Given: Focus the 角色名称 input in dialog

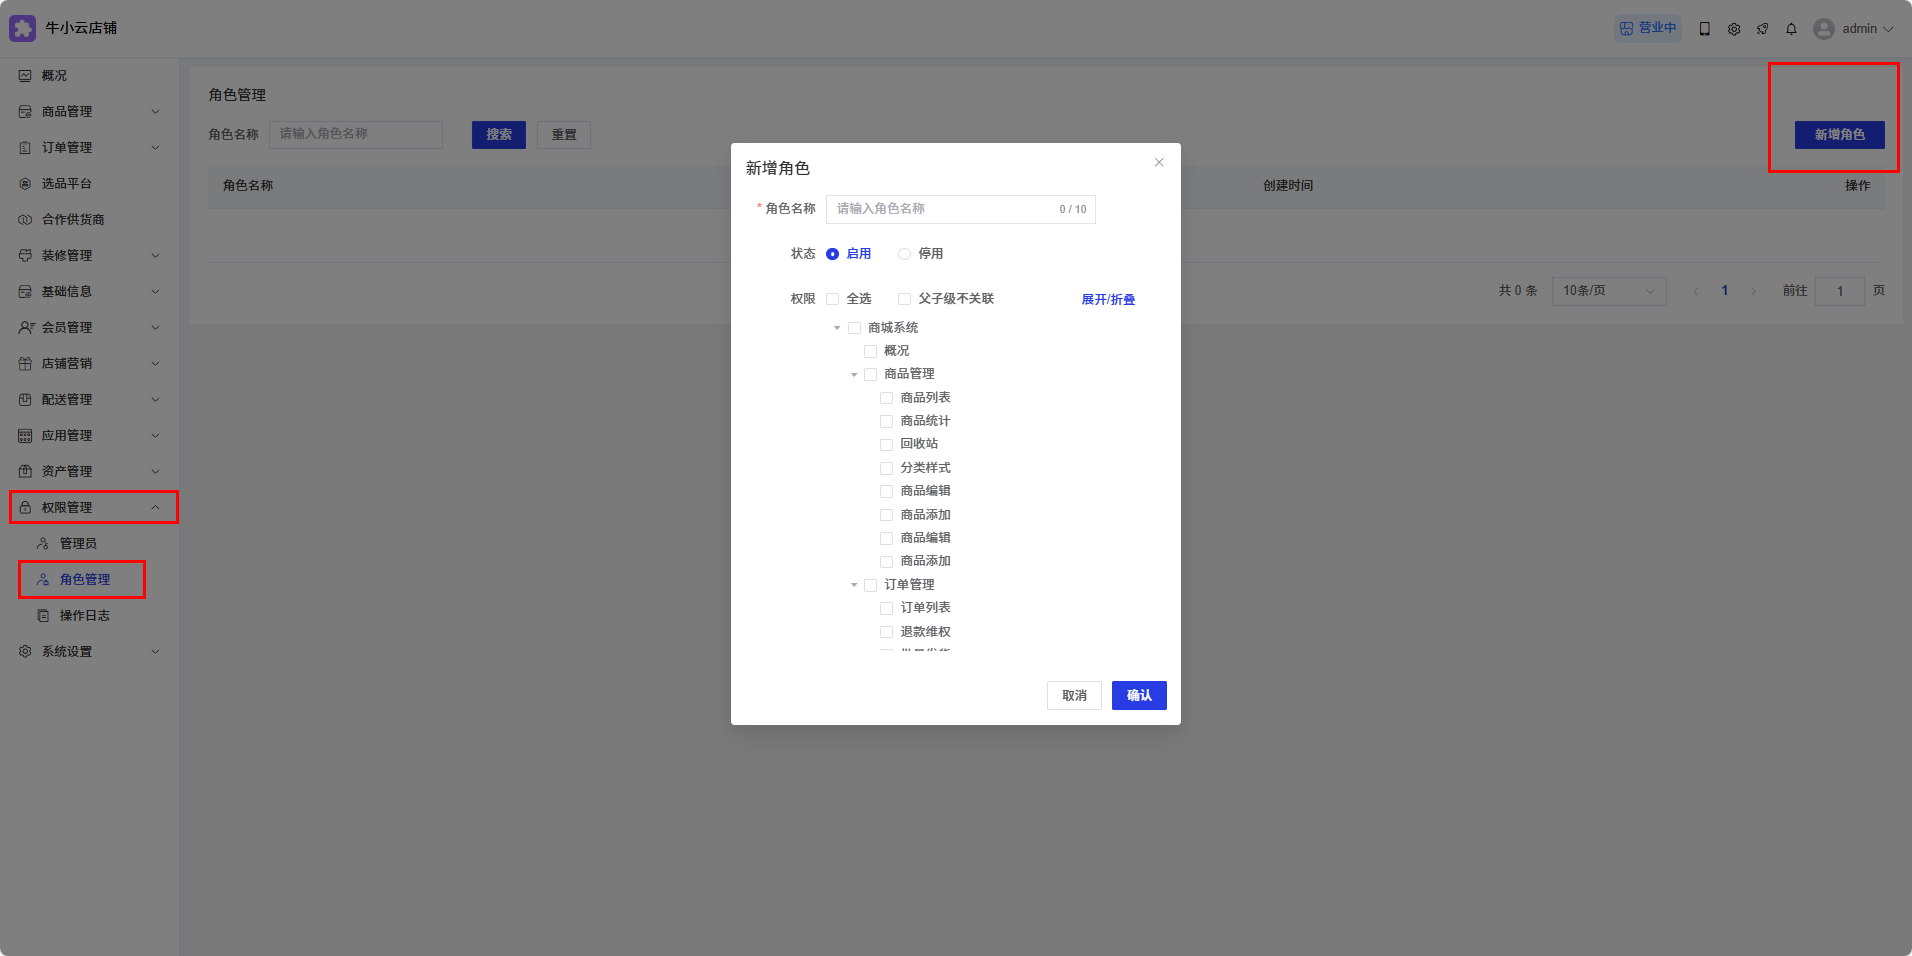Looking at the screenshot, I should point(945,209).
